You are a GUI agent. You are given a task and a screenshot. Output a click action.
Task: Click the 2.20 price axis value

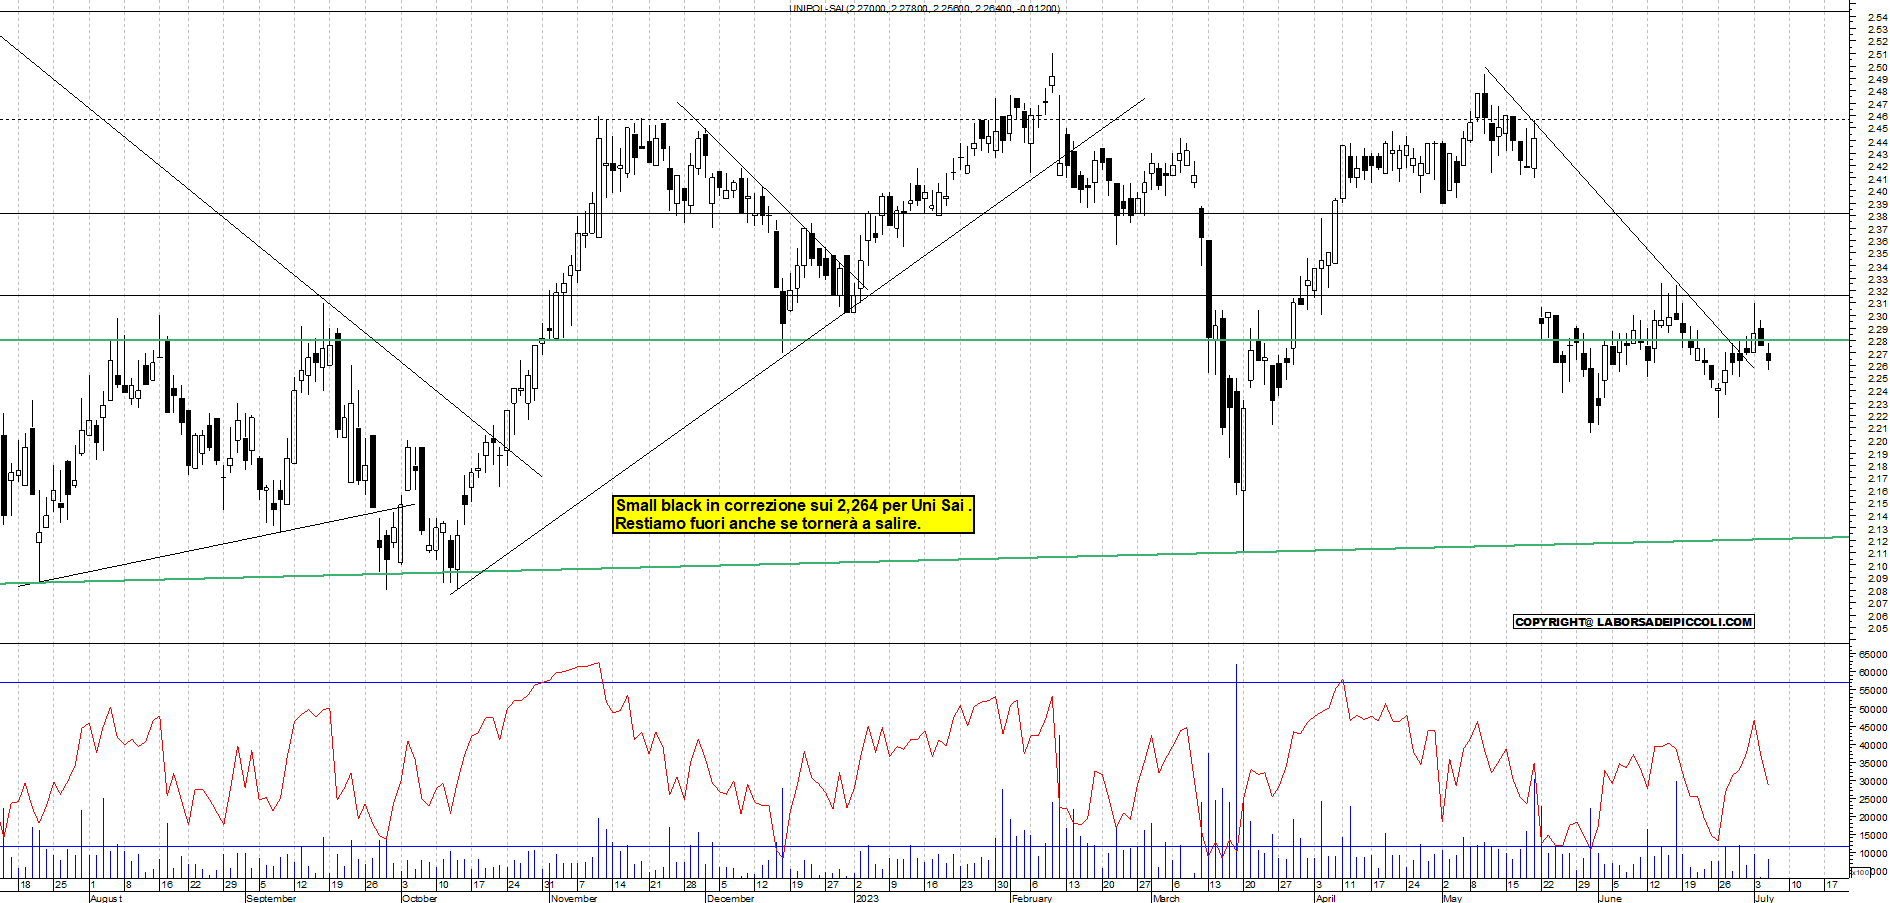tap(1877, 441)
